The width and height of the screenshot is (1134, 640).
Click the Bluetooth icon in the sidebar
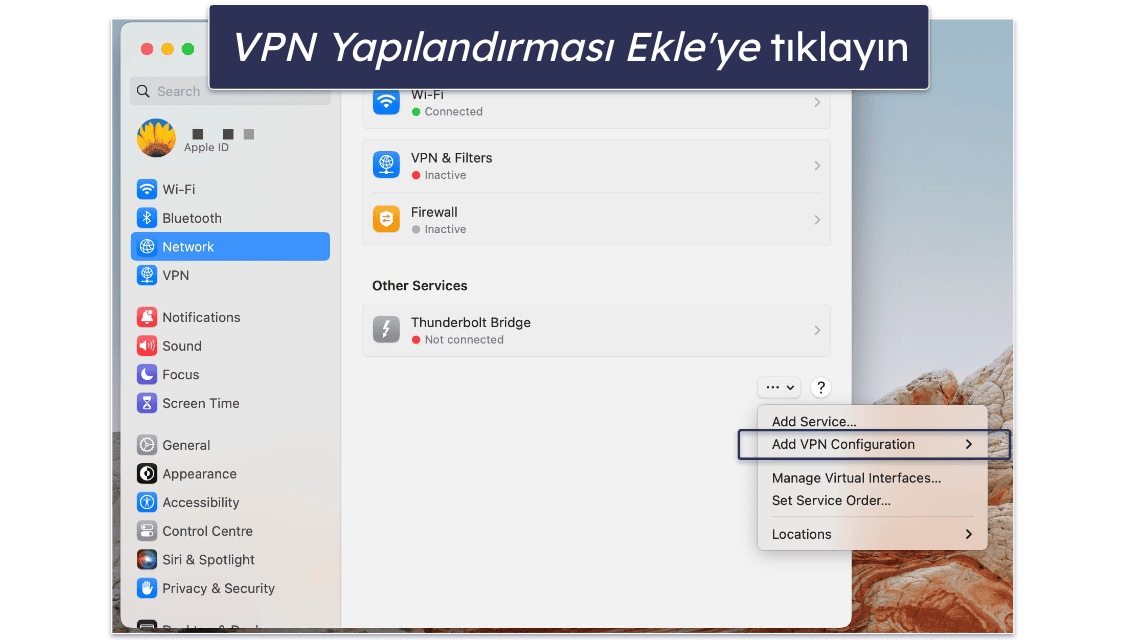click(147, 218)
